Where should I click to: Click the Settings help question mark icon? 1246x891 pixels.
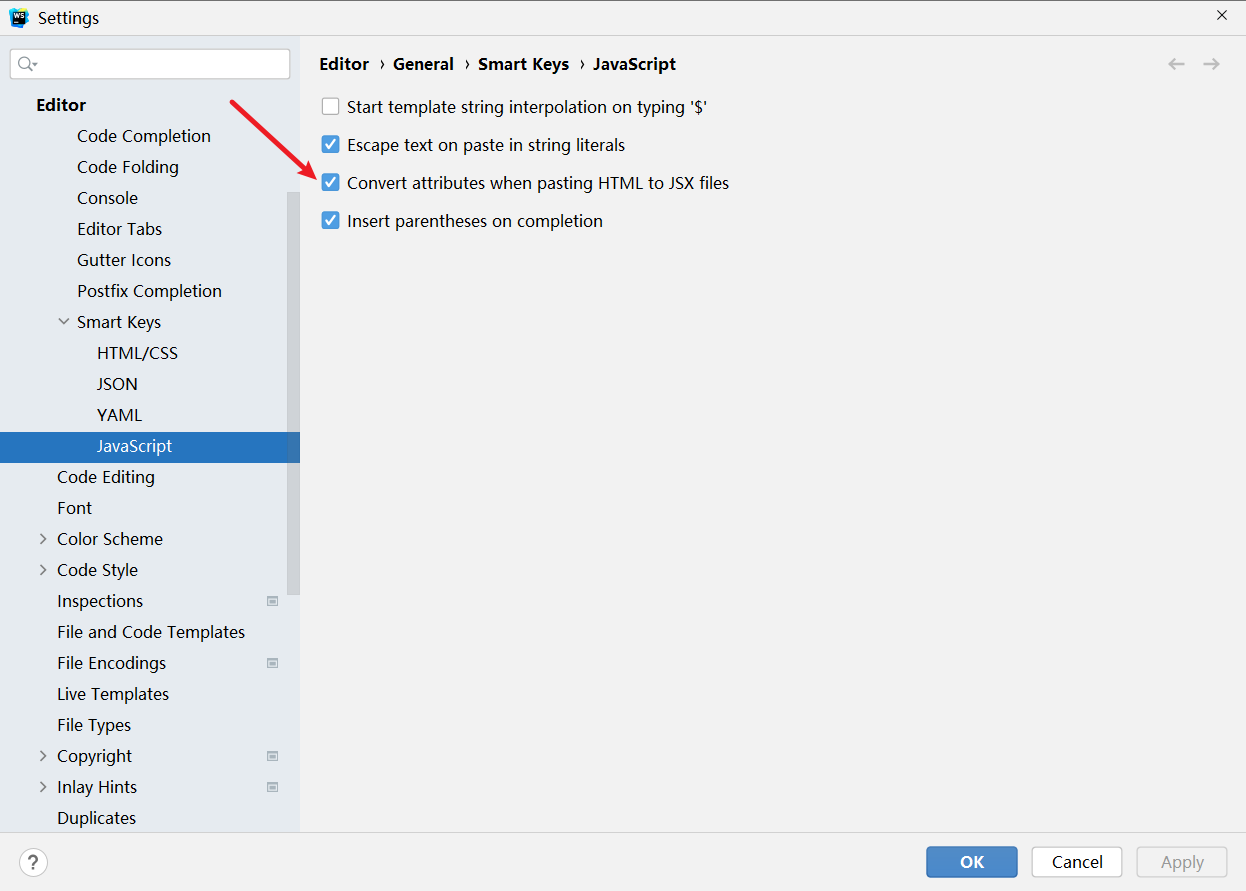pyautogui.click(x=33, y=862)
